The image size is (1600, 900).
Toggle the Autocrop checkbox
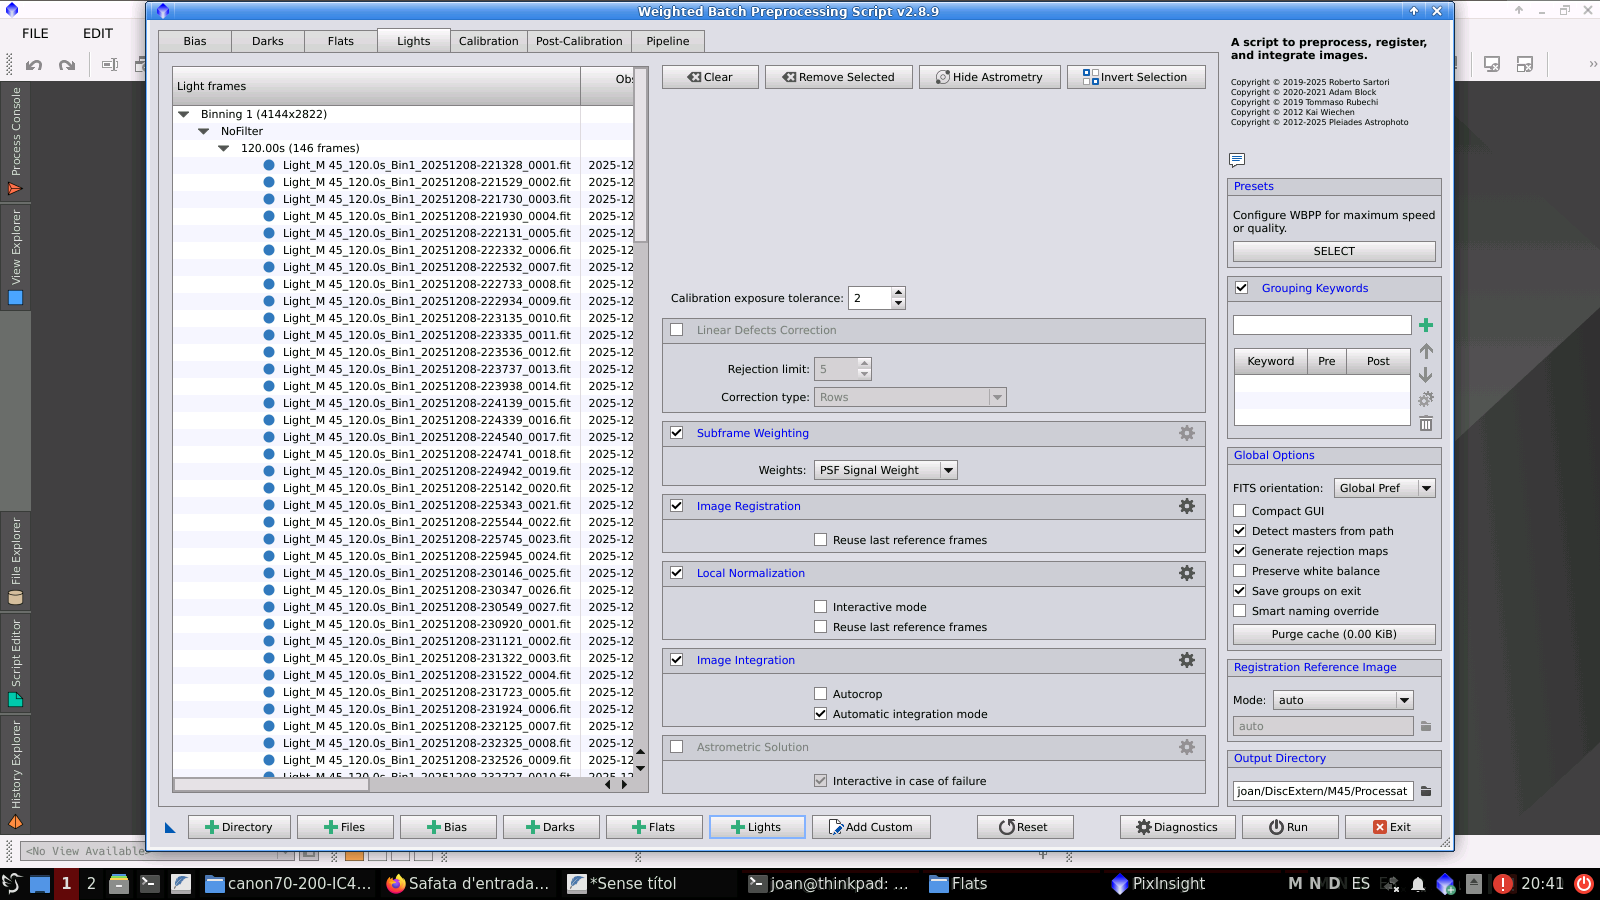click(x=821, y=694)
